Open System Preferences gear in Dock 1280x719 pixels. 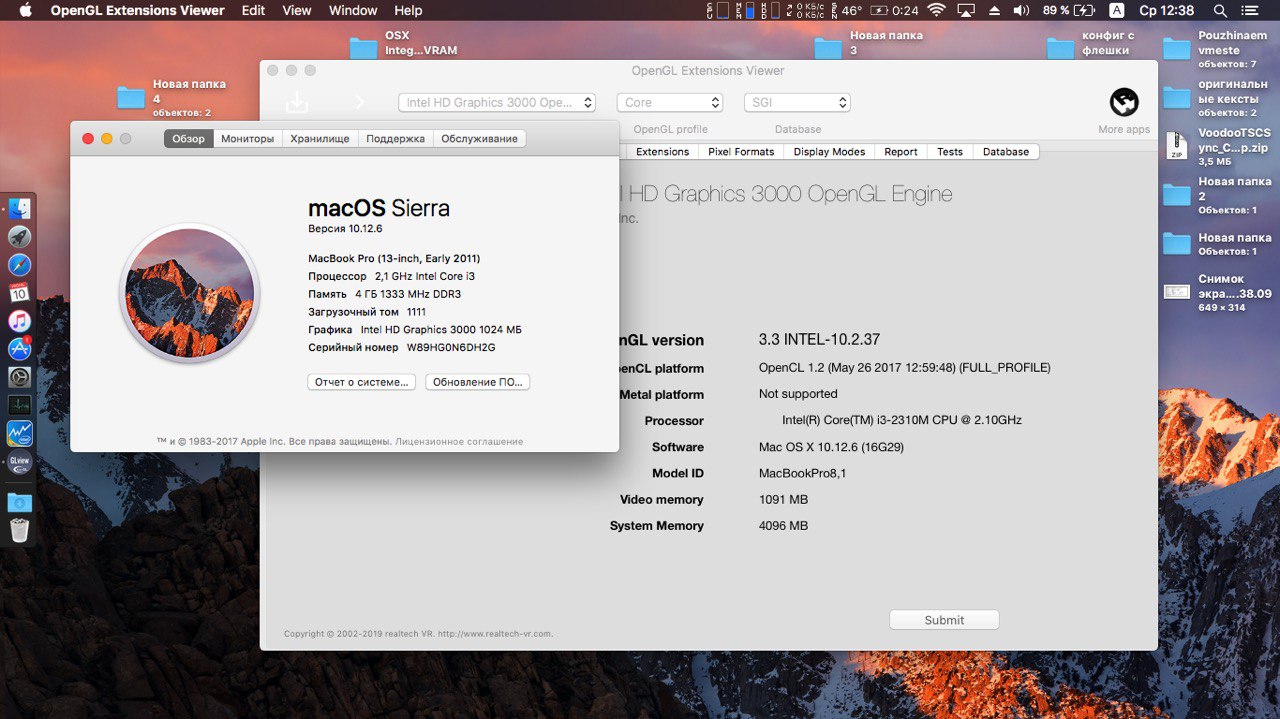pyautogui.click(x=19, y=378)
